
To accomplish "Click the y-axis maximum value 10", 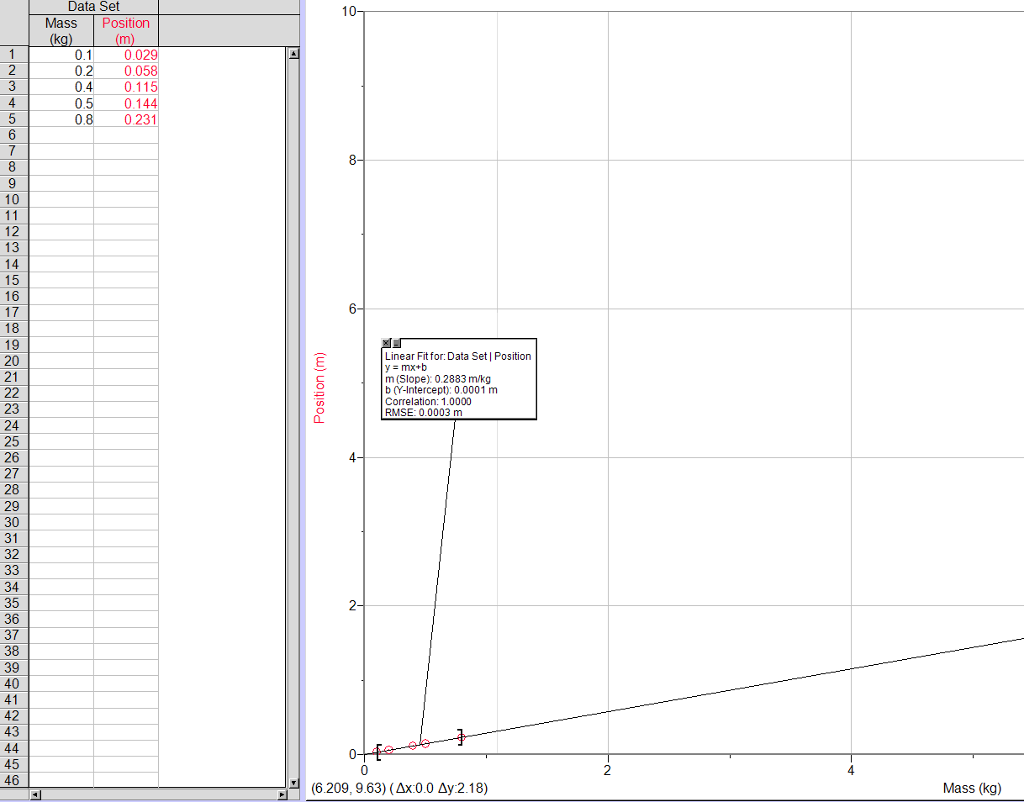I will click(349, 11).
